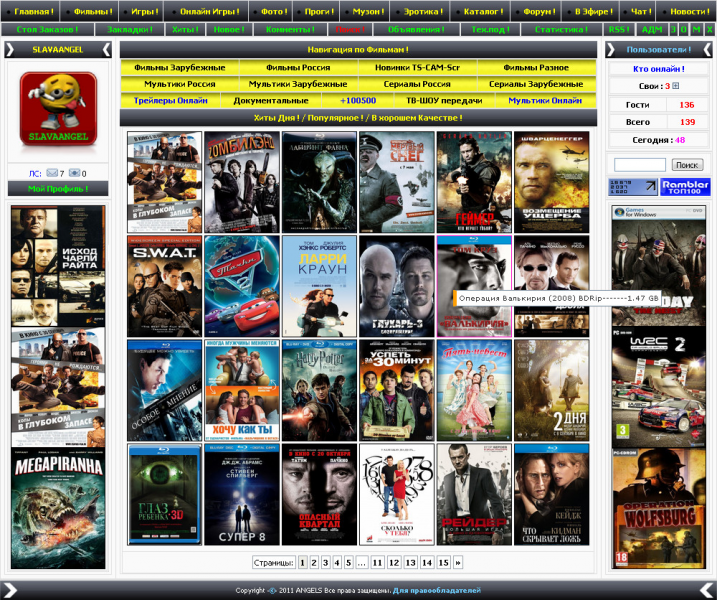Open the Документальные category
717x600 pixels.
pos(271,101)
